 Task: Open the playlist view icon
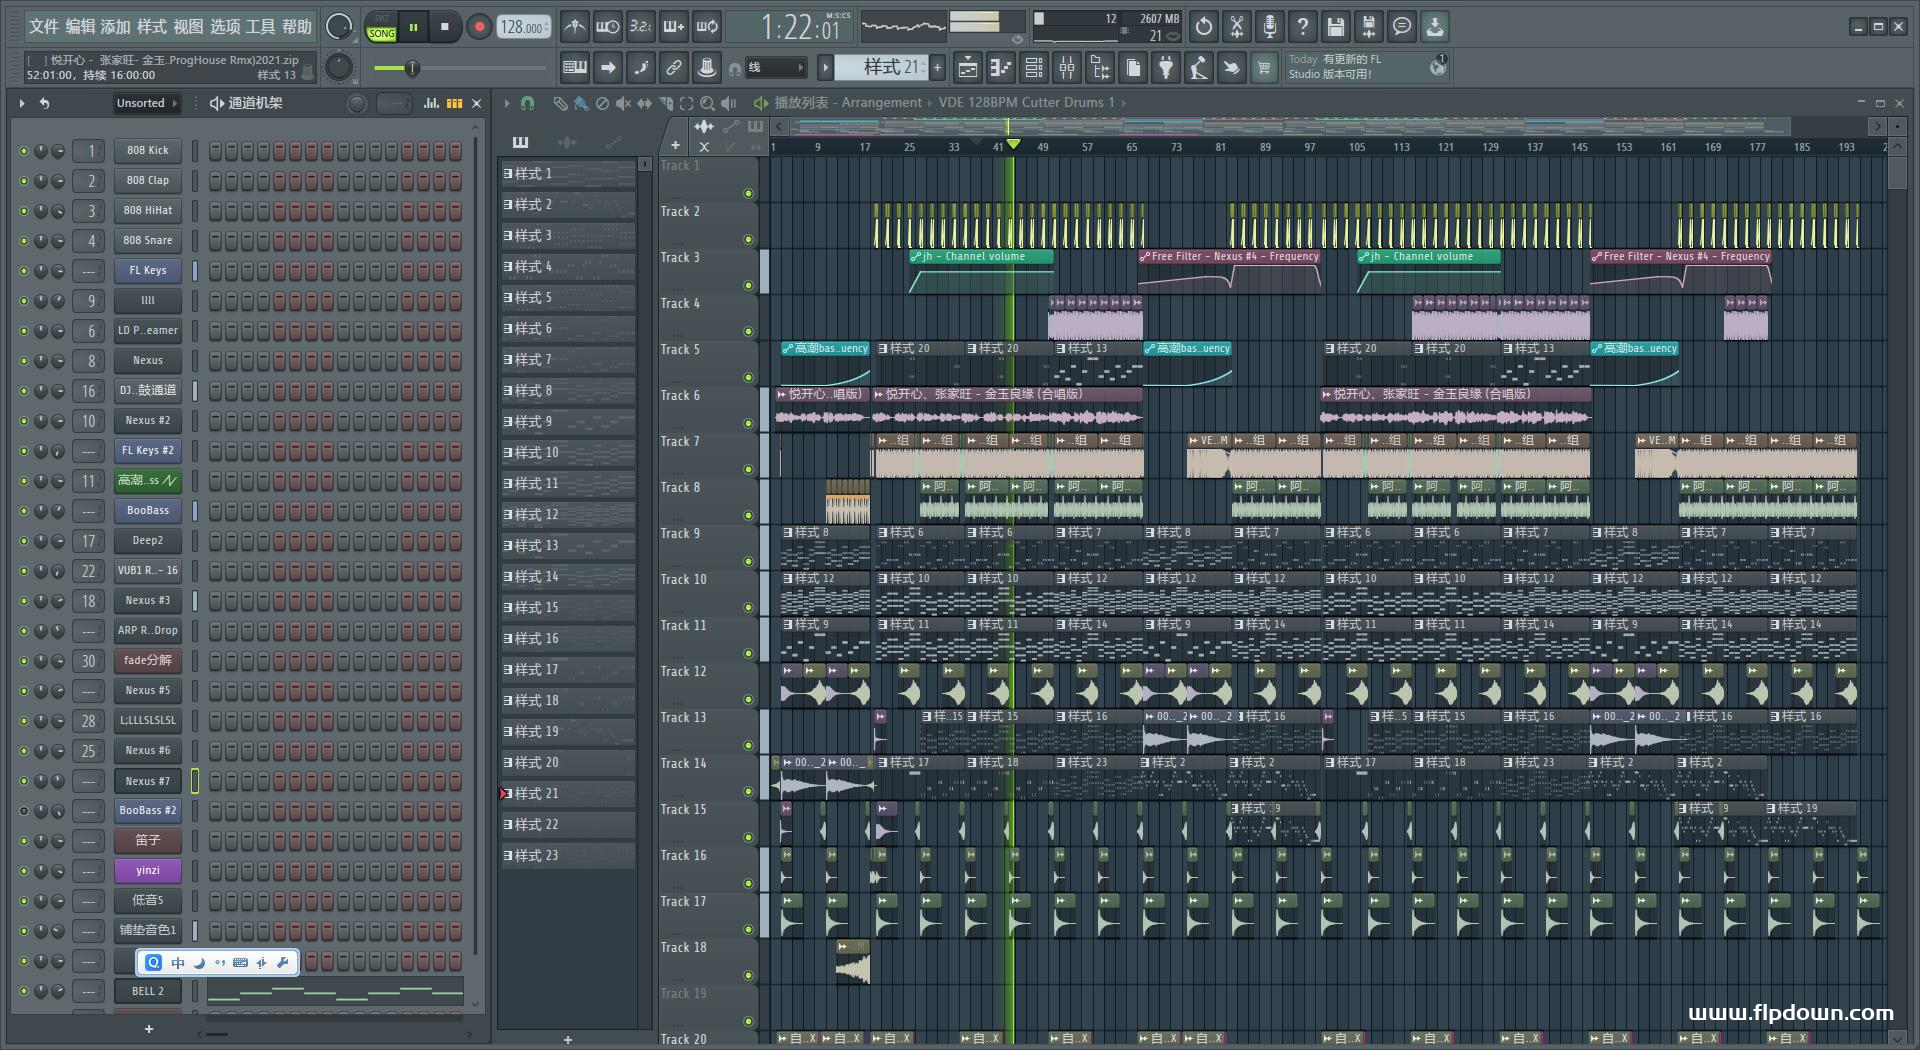coord(968,68)
